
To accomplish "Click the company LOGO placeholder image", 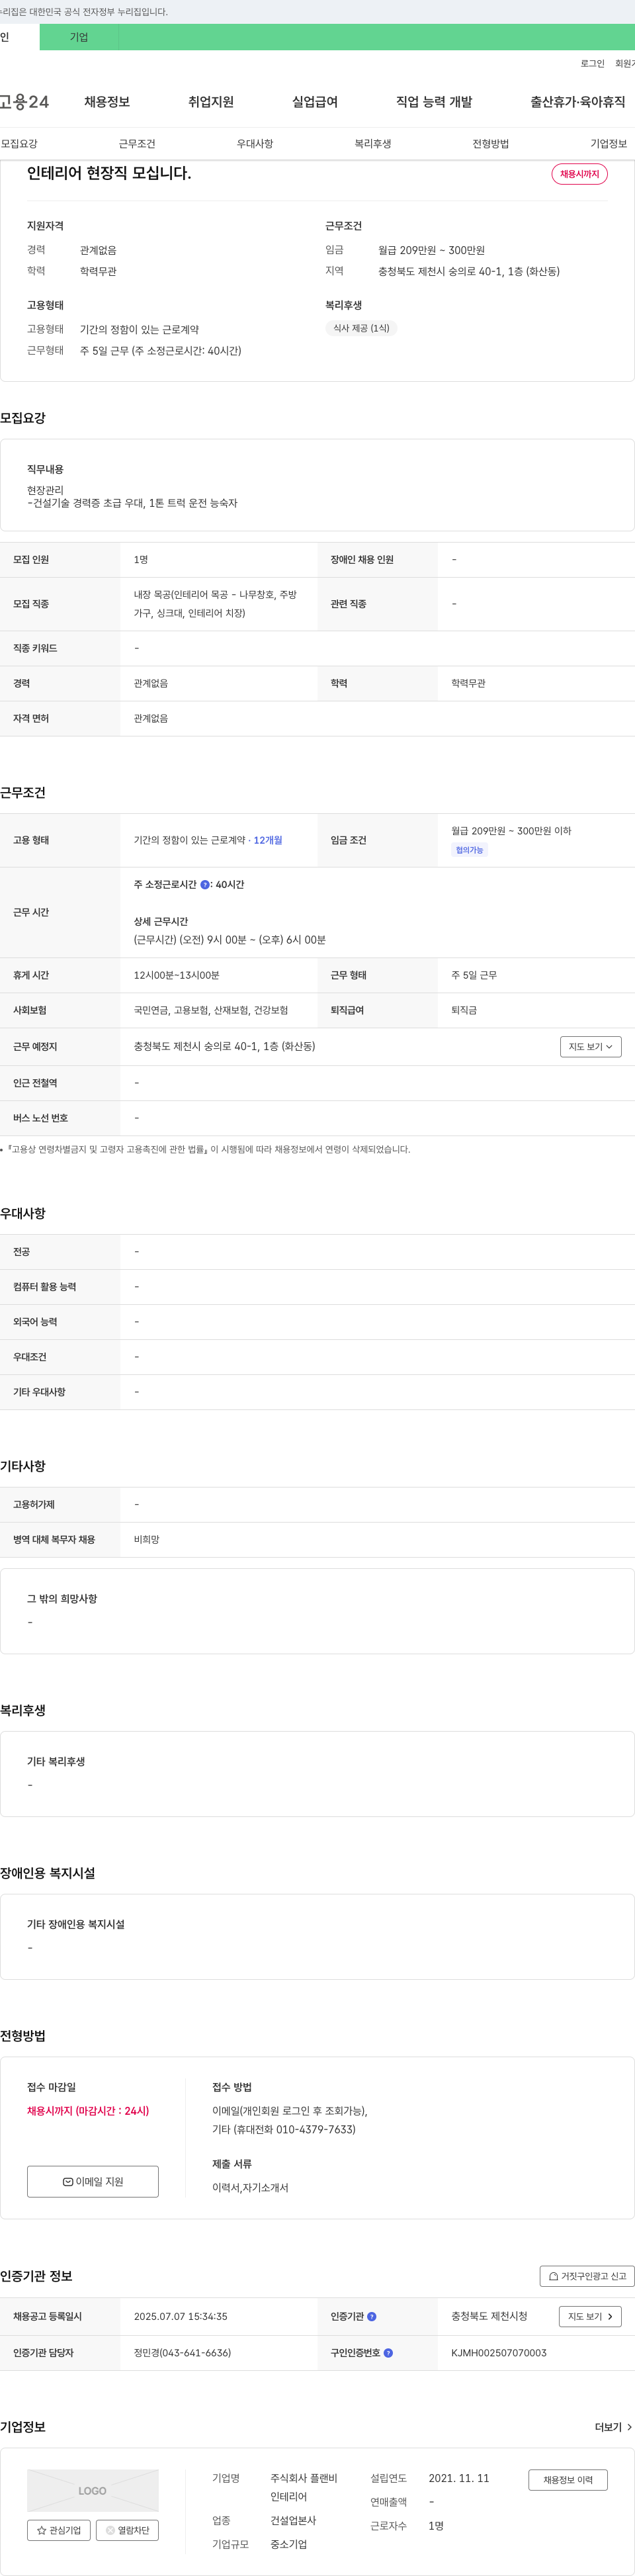I will pyautogui.click(x=93, y=2490).
